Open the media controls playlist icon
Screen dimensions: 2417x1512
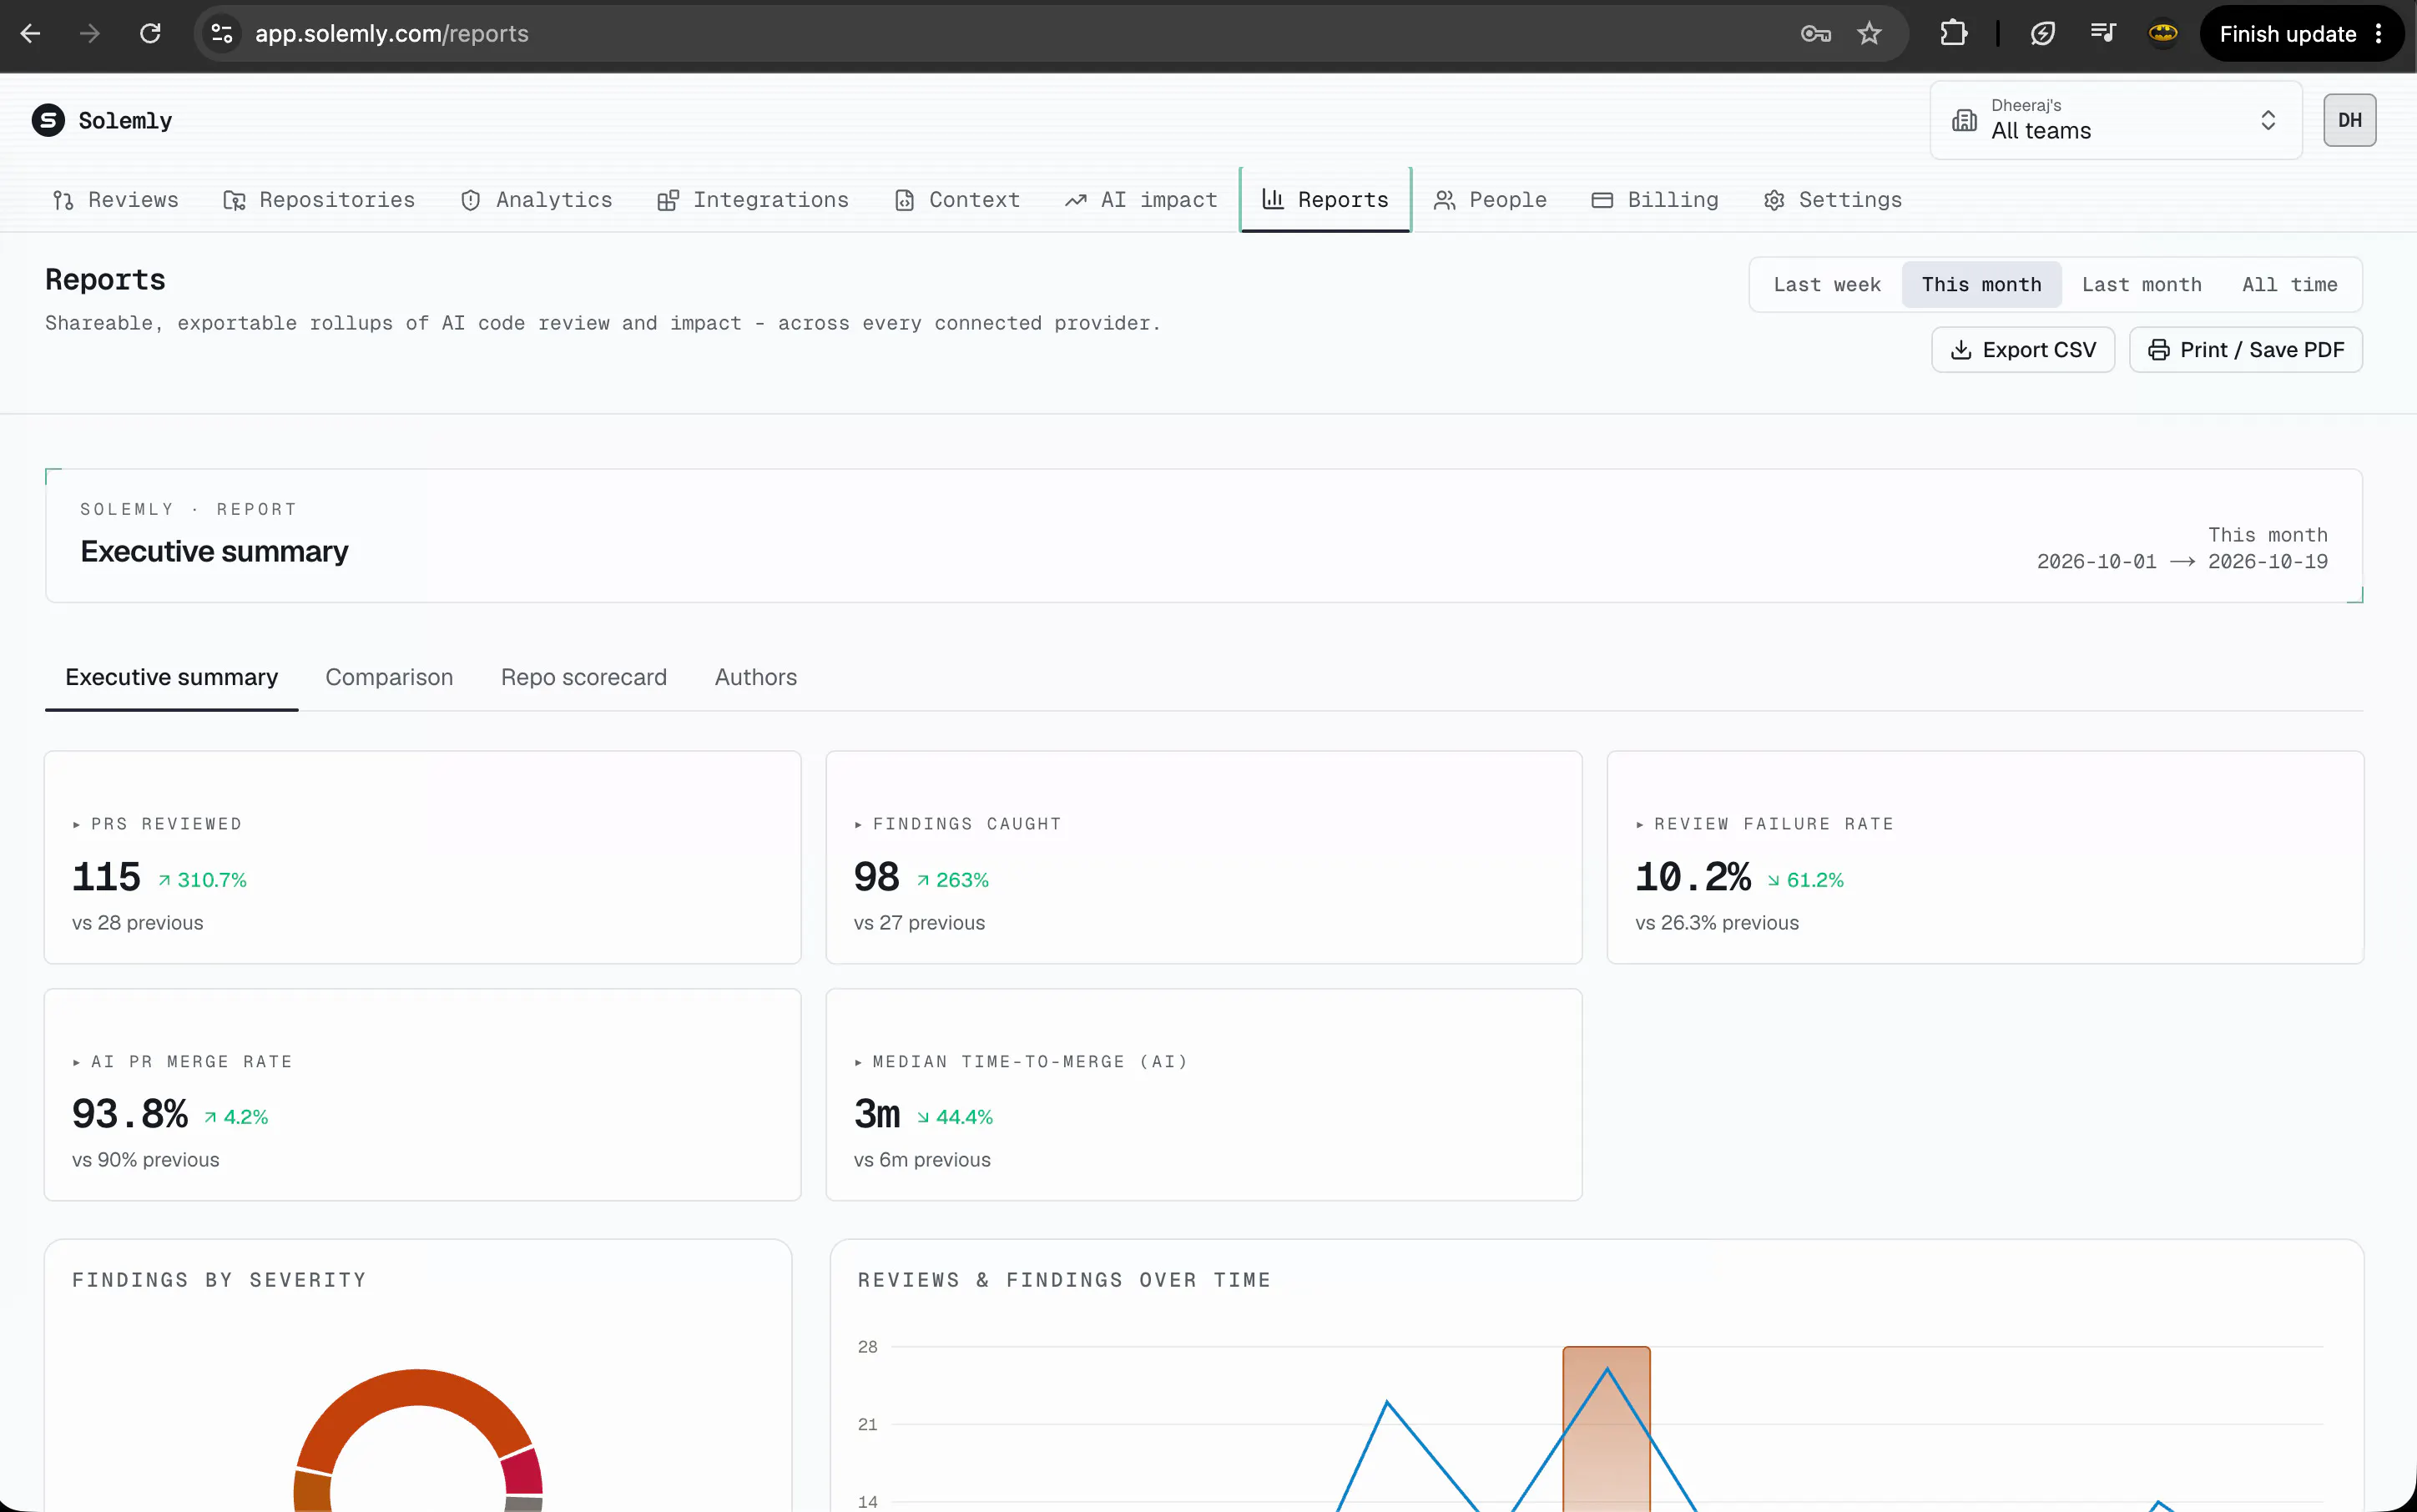coord(2103,34)
